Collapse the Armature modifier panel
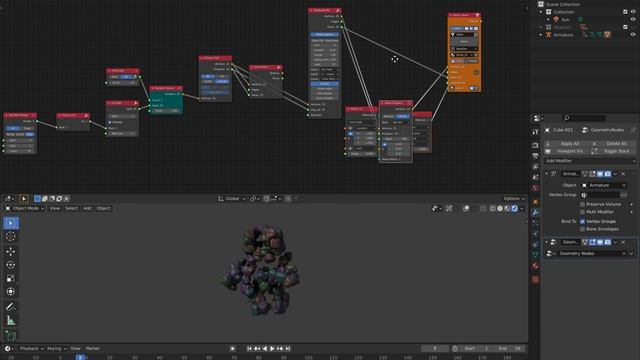Viewport: 640px width, 360px height. click(547, 174)
